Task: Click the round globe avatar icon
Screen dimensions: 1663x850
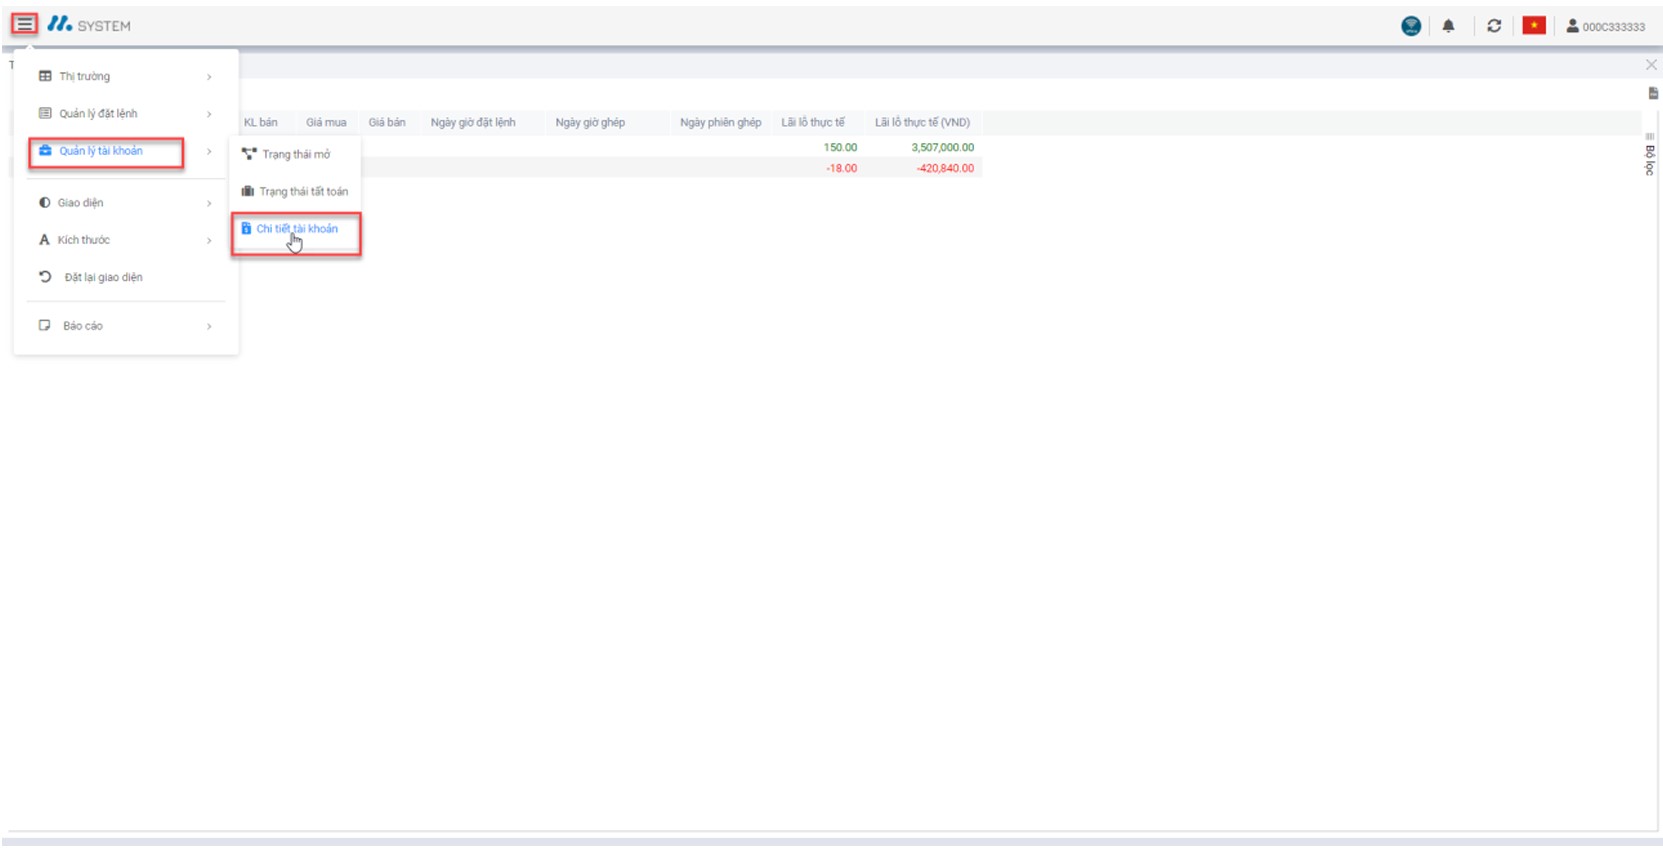Action: [1411, 26]
